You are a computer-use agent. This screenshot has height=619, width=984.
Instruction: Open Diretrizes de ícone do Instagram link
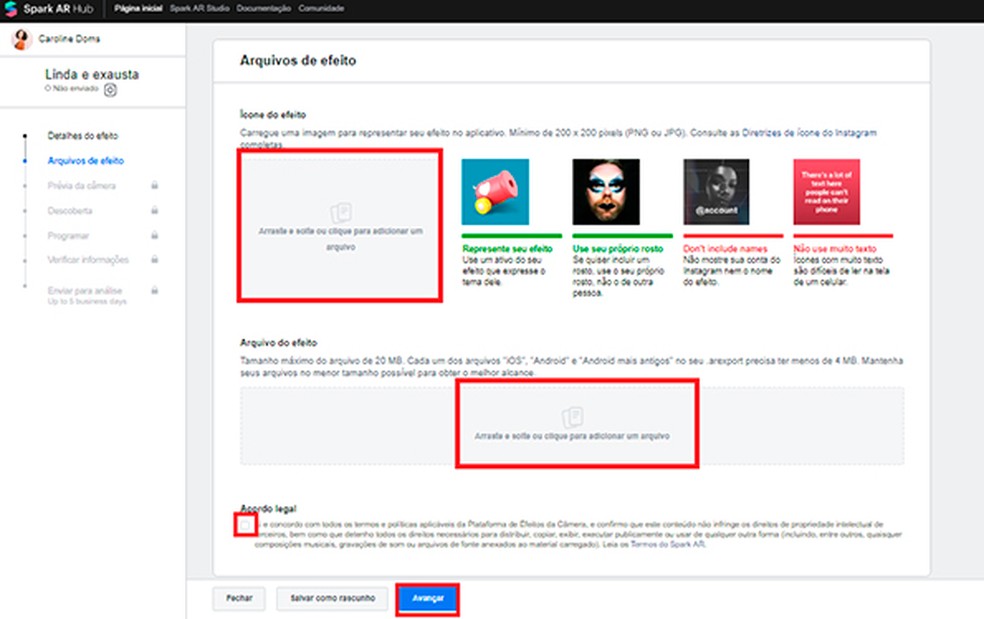tap(809, 133)
